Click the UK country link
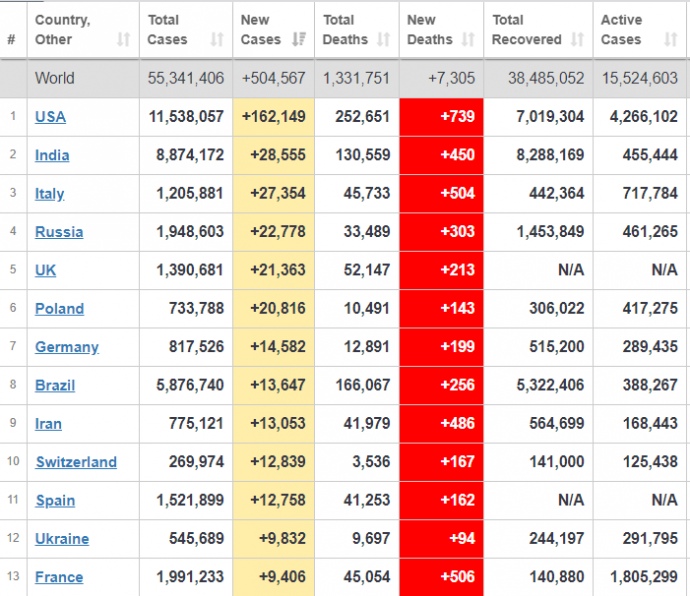Screen dimensions: 690x596 tap(45, 270)
